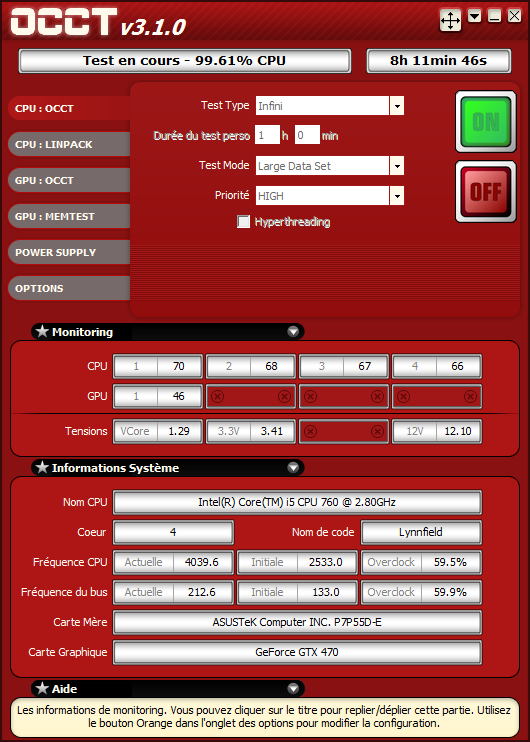This screenshot has width=530, height=742.
Task: Click the initial CPU frequency 2533.0
Action: [x=326, y=562]
